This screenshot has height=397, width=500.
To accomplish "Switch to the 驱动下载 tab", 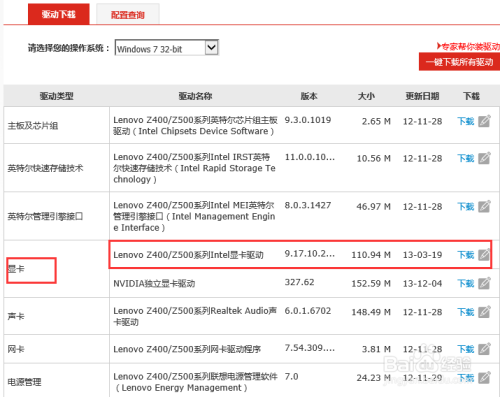I will pos(59,14).
